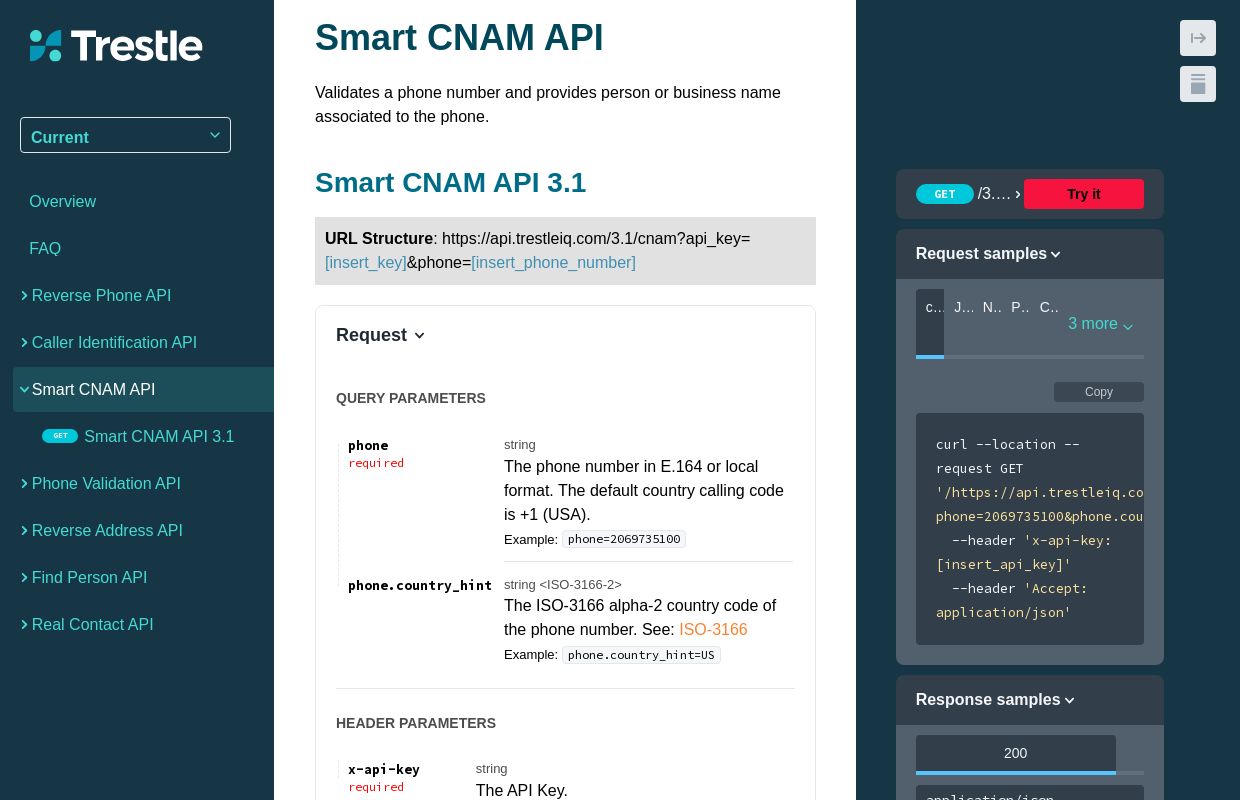Viewport: 1240px width, 800px height.
Task: Select the P... request sample tab
Action: click(1019, 307)
